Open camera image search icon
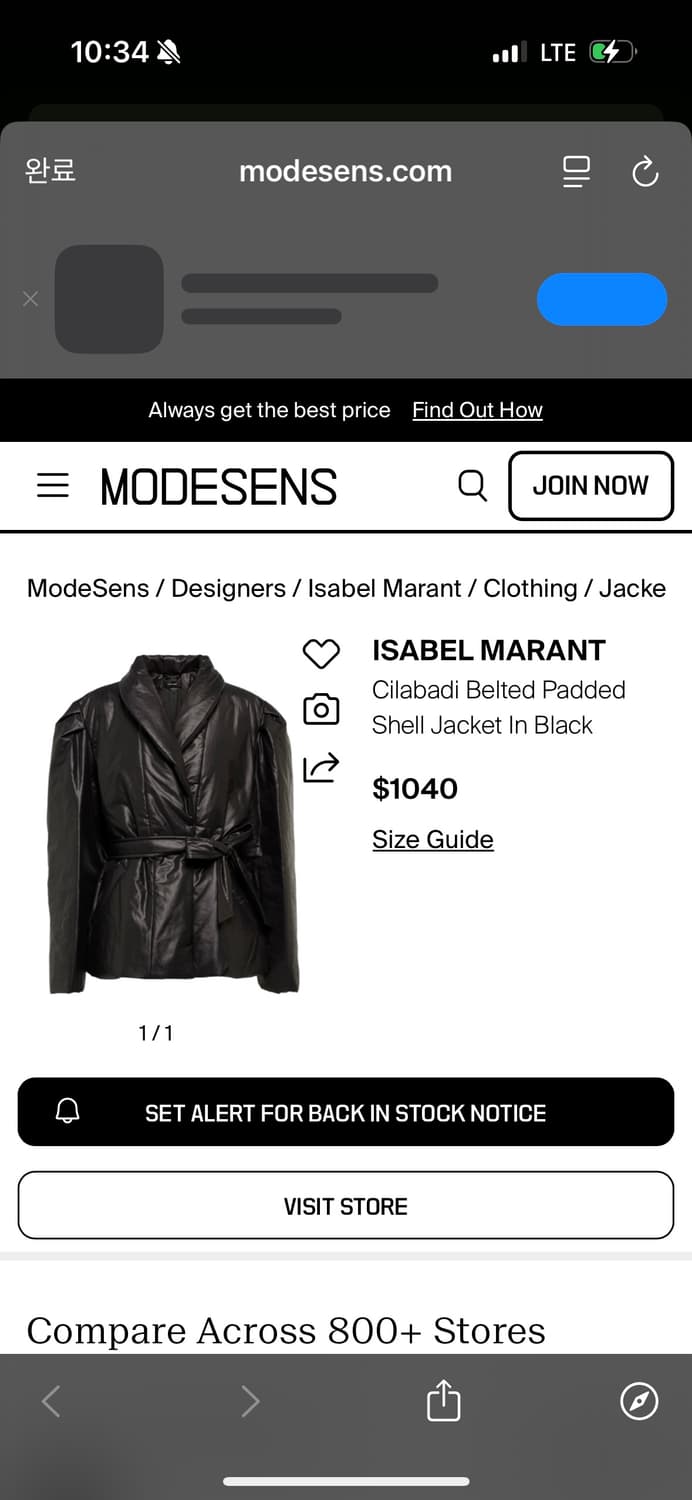The image size is (692, 1500). coord(321,710)
